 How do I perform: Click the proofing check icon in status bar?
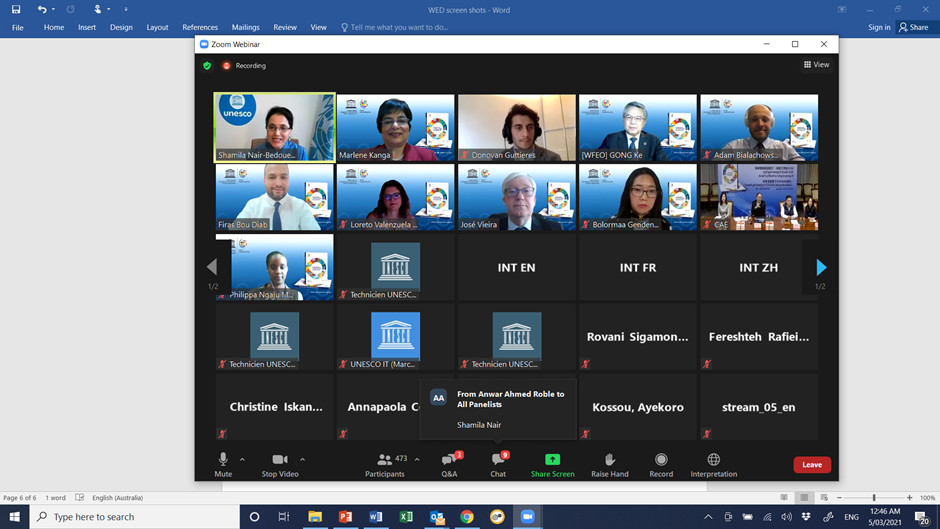(80, 498)
